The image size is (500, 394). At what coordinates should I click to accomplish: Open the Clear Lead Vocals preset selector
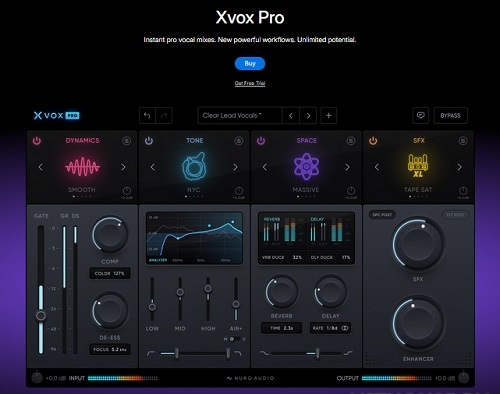tap(240, 116)
